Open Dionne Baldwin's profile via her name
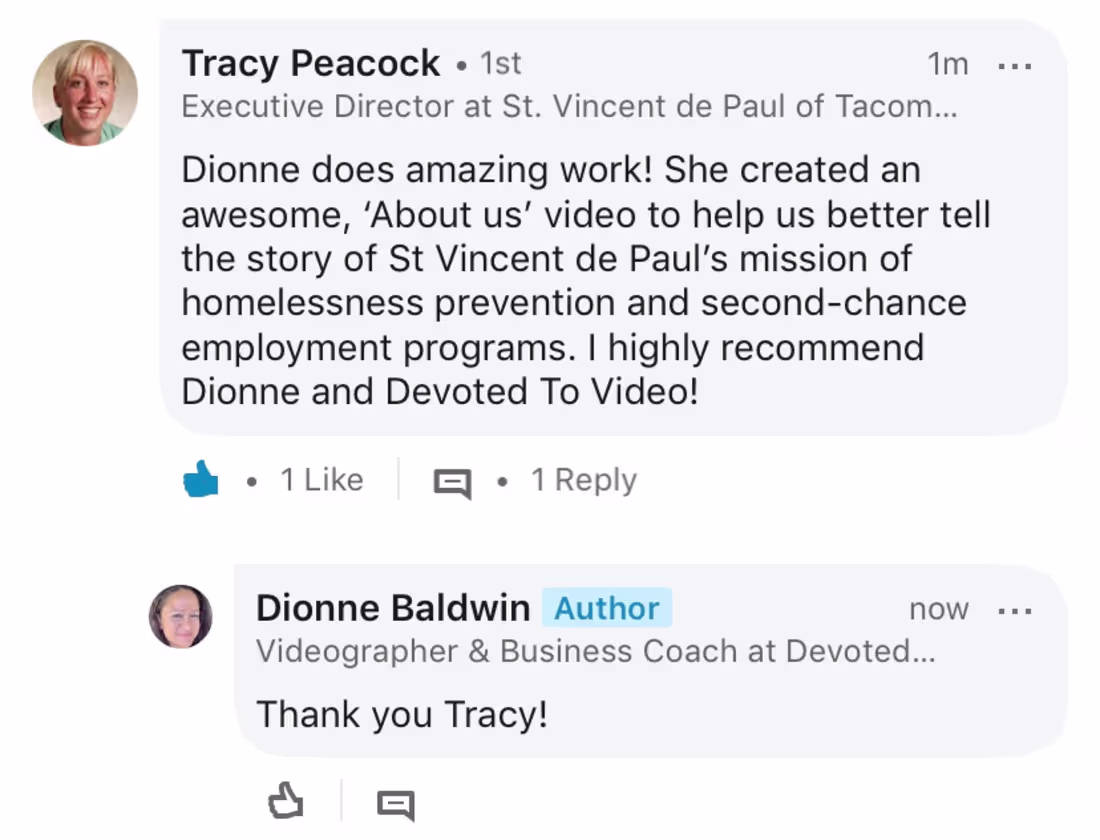 [392, 608]
